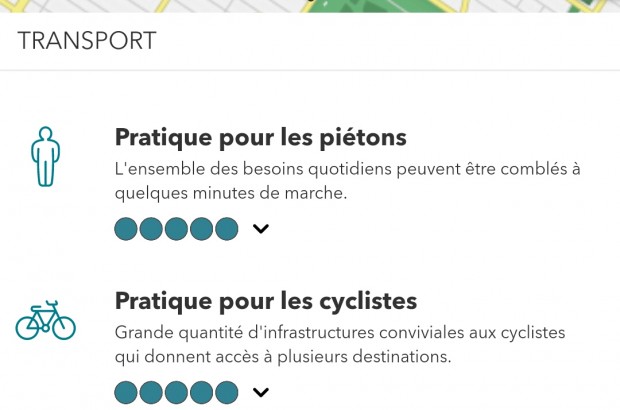This screenshot has width=620, height=410.
Task: Click the pedestrian figure icon
Action: click(45, 156)
